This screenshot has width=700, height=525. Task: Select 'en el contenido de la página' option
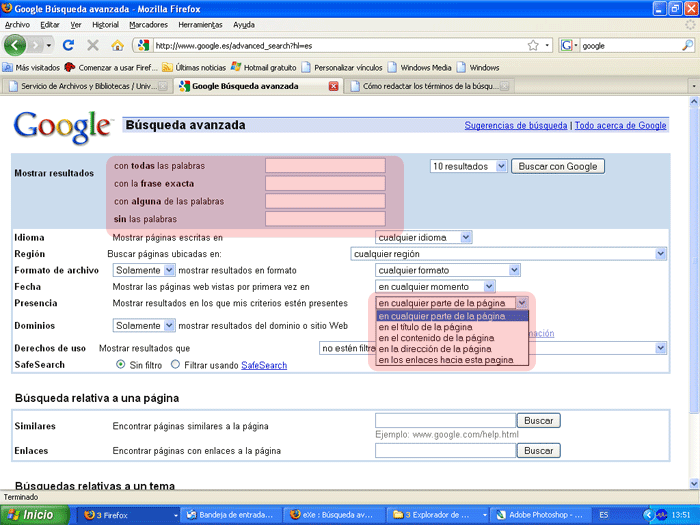[452, 338]
